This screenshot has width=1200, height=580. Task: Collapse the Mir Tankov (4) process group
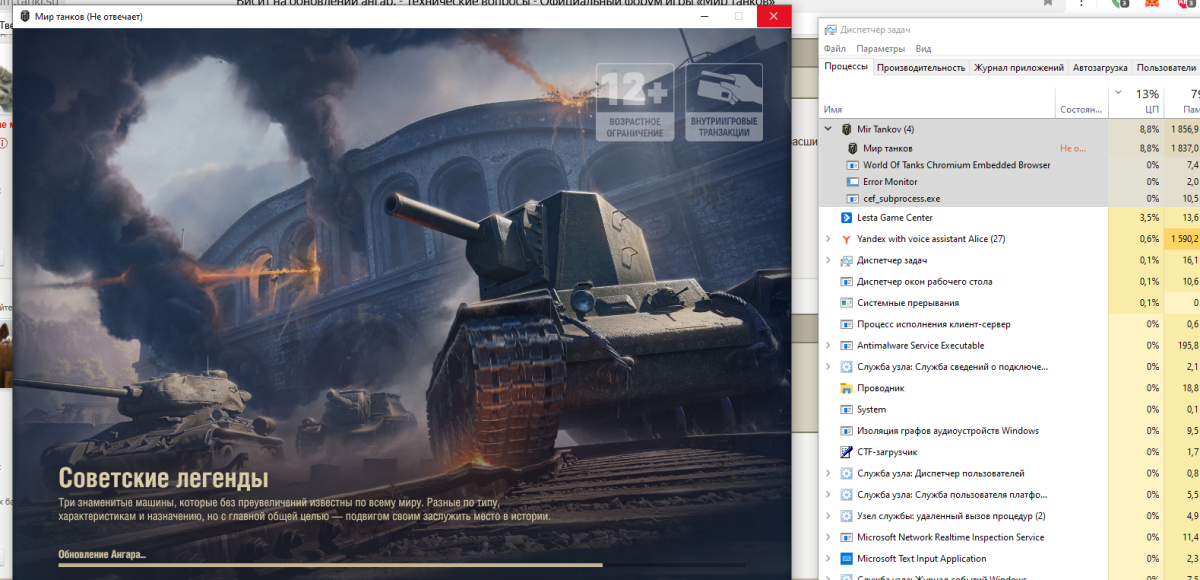coord(827,129)
